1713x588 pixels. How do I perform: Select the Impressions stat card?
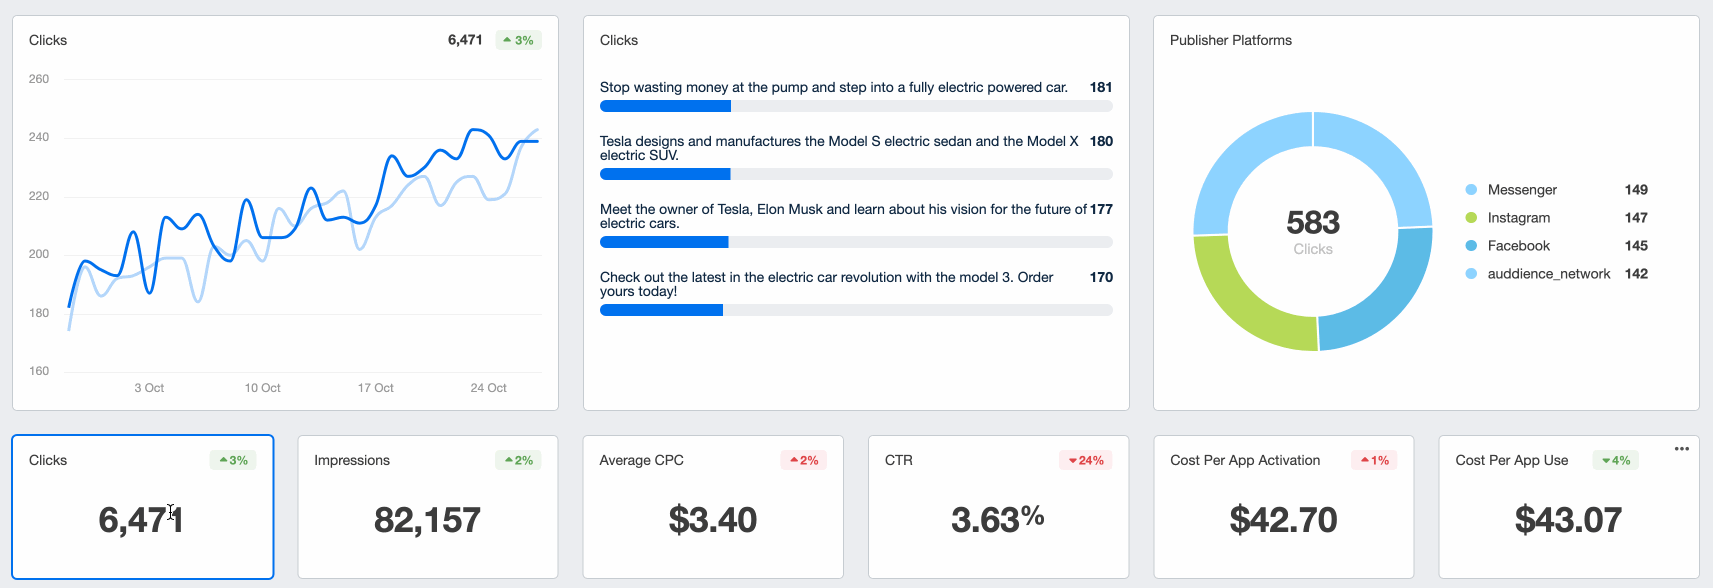[427, 507]
